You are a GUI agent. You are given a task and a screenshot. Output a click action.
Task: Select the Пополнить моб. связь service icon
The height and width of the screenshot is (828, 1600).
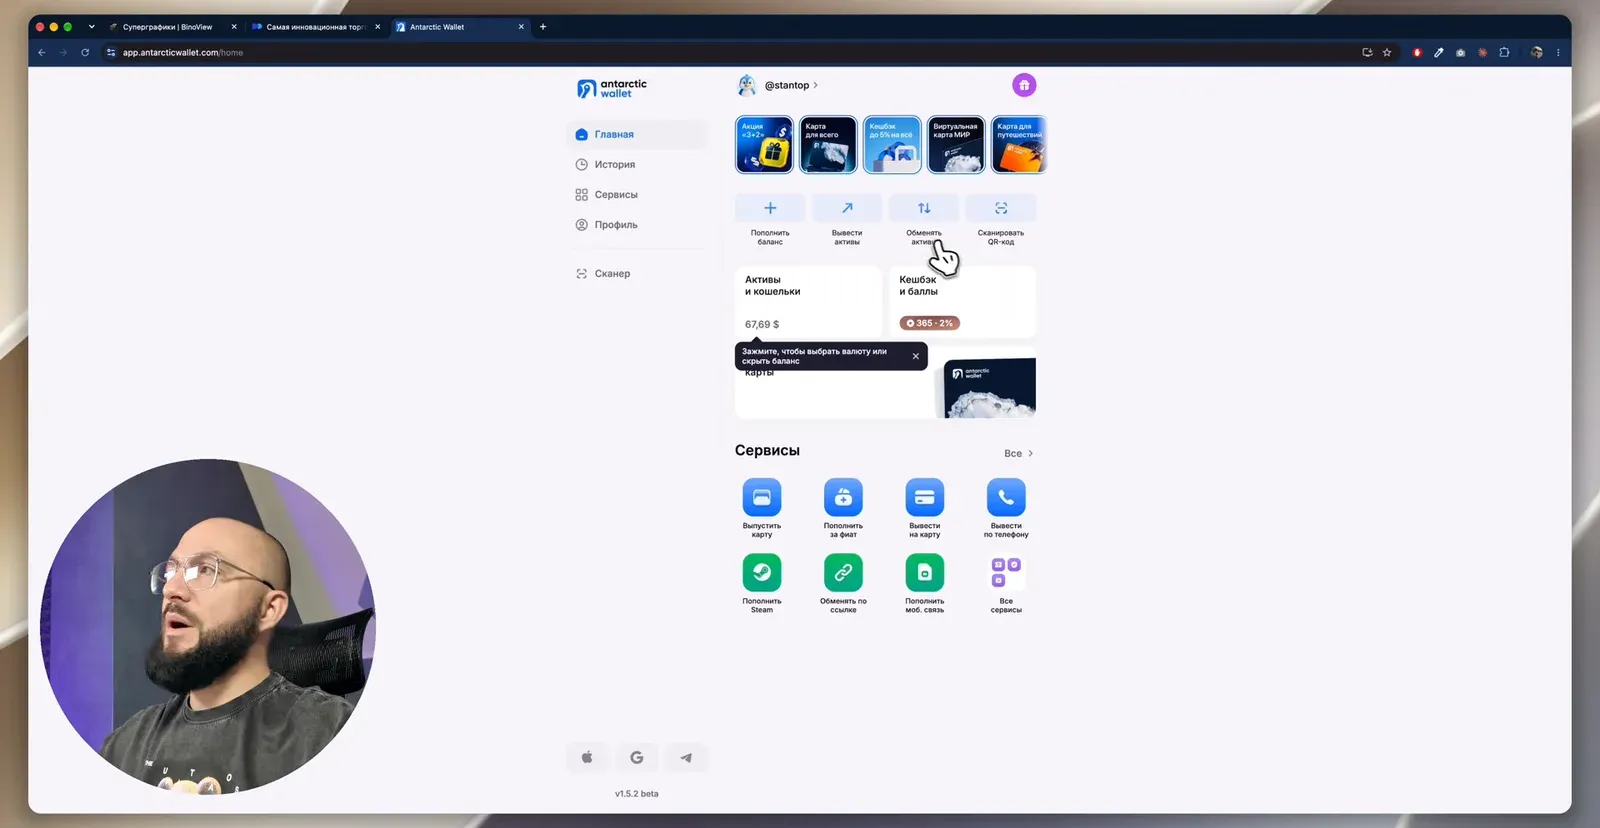(925, 573)
